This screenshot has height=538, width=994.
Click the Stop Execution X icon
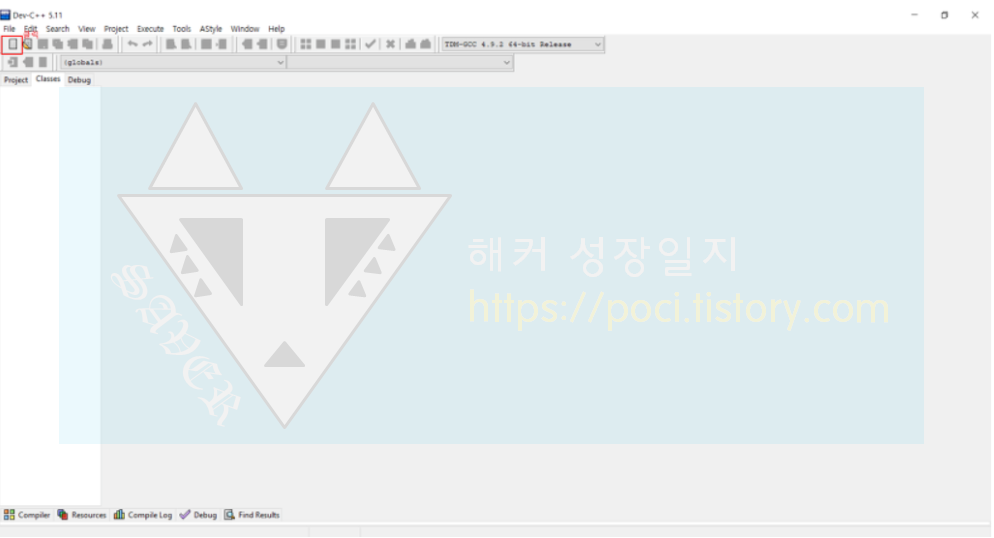pos(390,44)
